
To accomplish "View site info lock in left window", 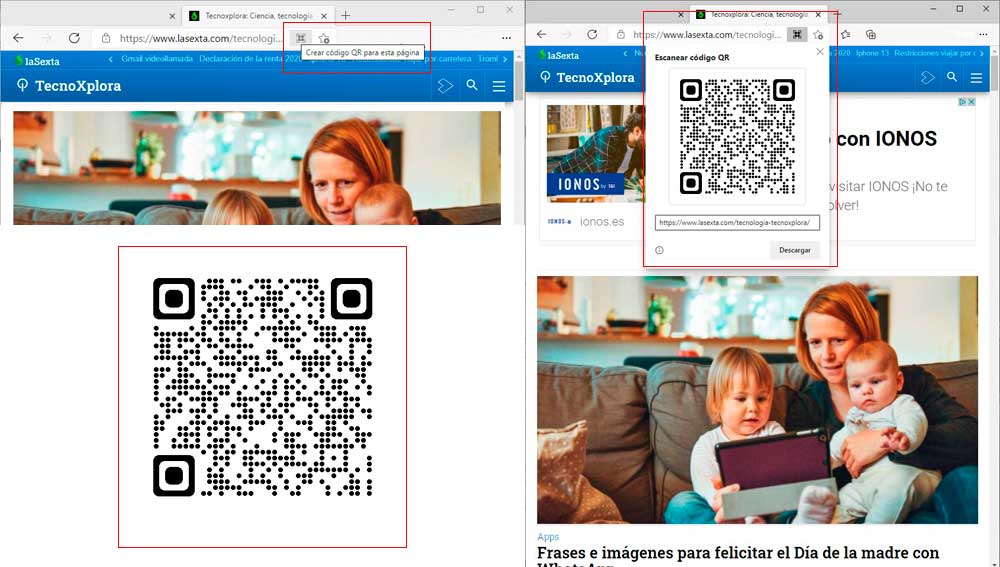I will (107, 38).
